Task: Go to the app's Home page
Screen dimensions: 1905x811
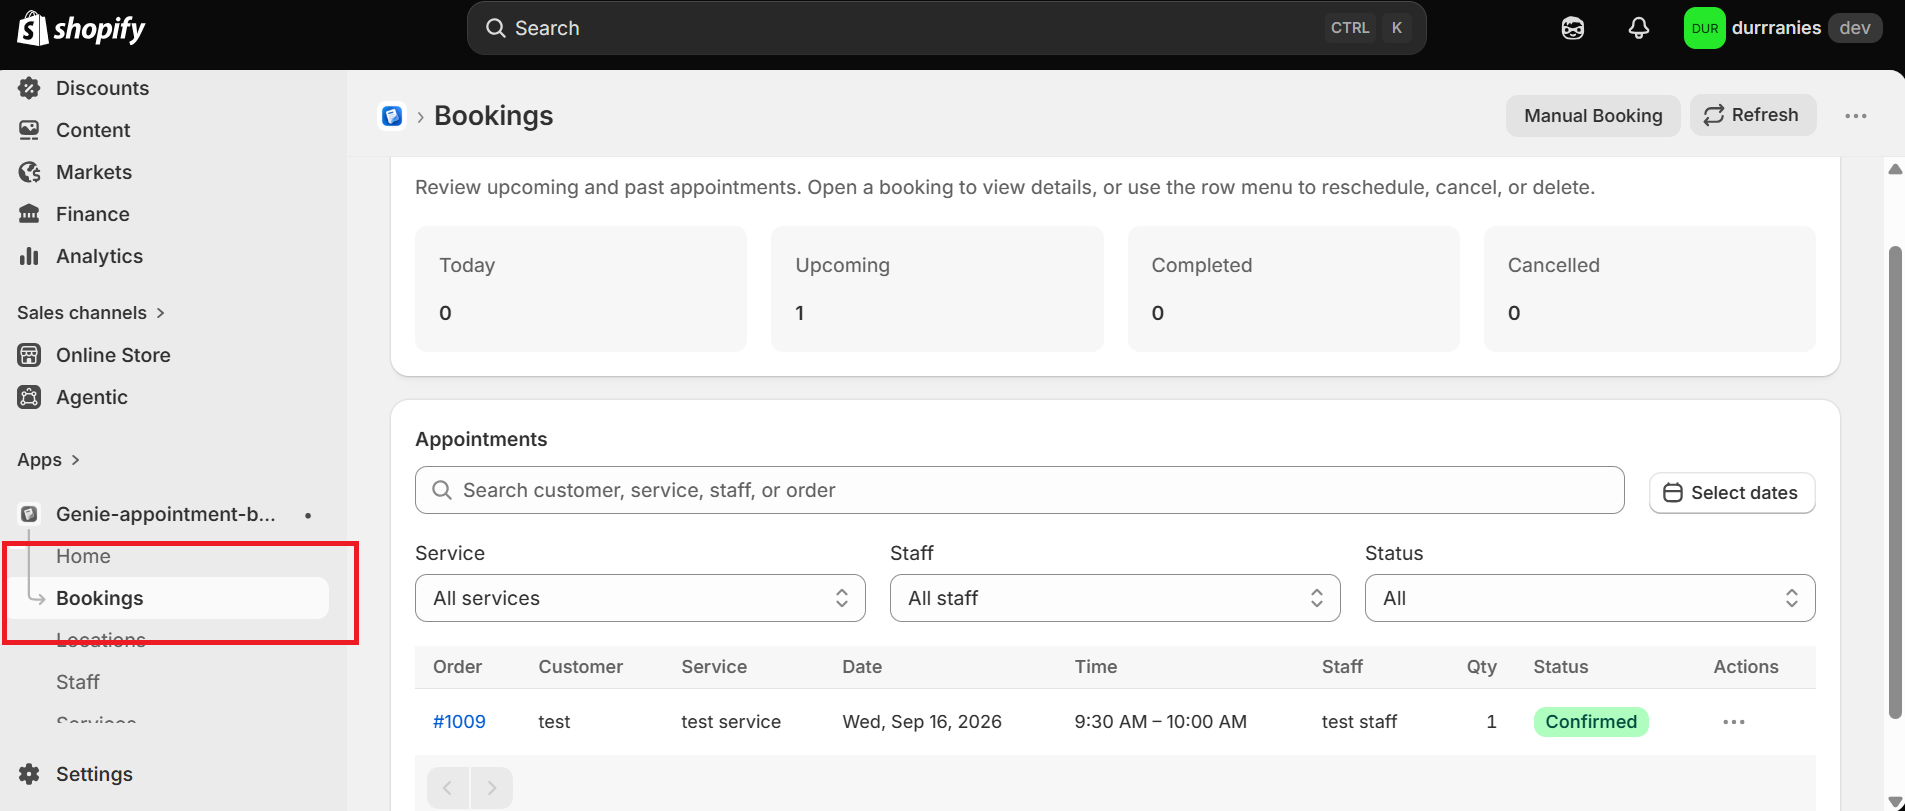Action: 83,556
